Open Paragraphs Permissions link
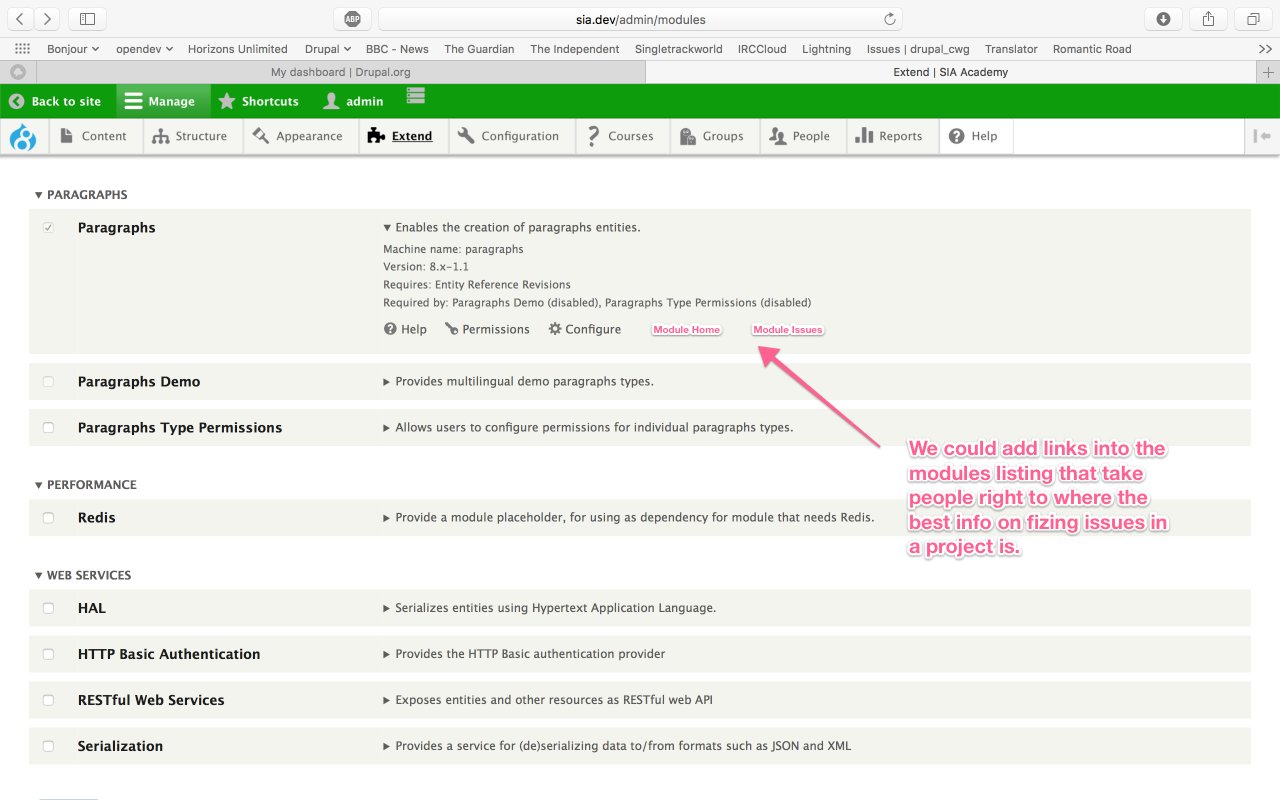This screenshot has height=800, width=1280. [x=487, y=329]
